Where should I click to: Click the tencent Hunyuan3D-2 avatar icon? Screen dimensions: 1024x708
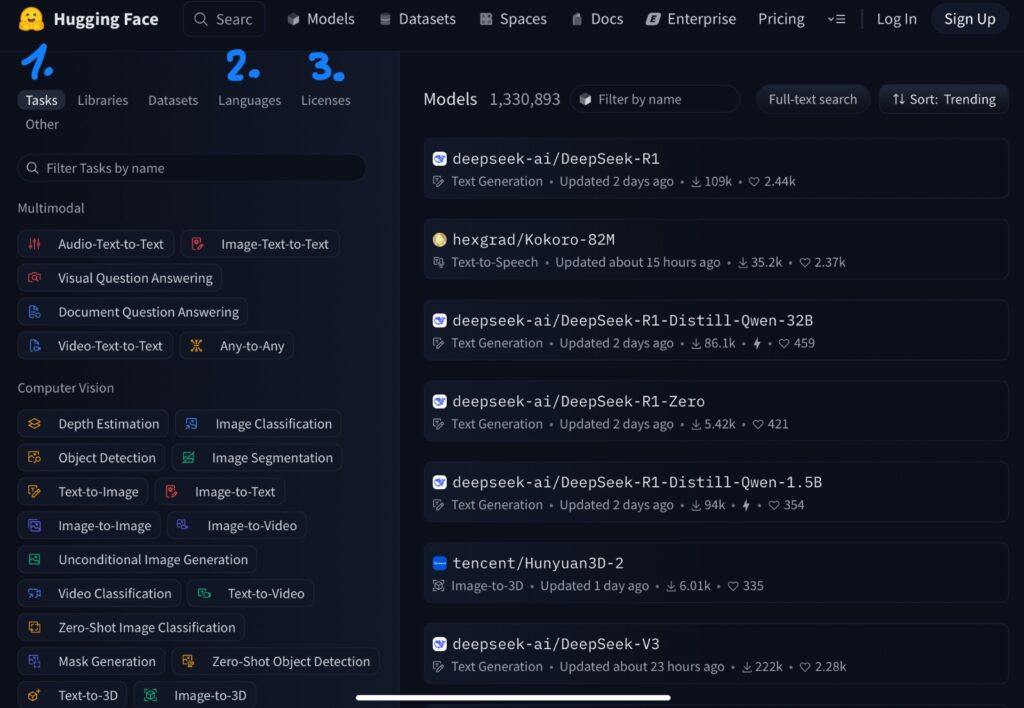(440, 563)
